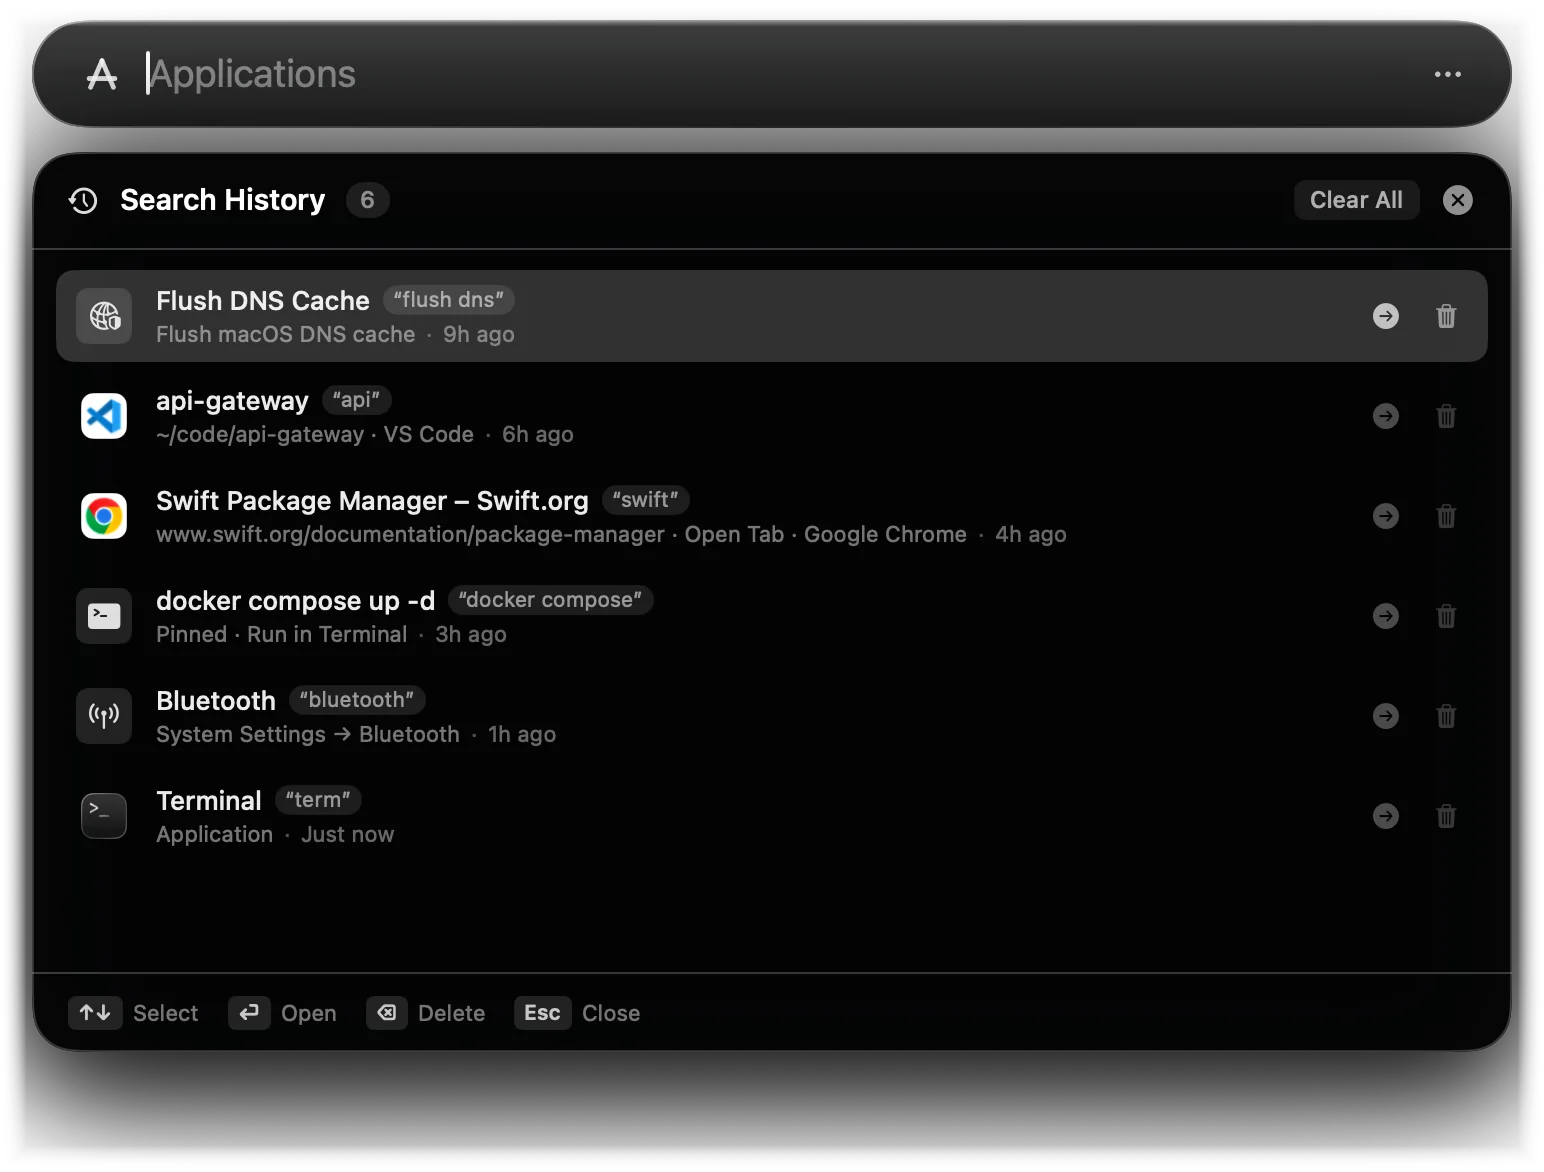This screenshot has width=1544, height=1172.
Task: Delete the Flush DNS Cache history entry
Action: (x=1446, y=316)
